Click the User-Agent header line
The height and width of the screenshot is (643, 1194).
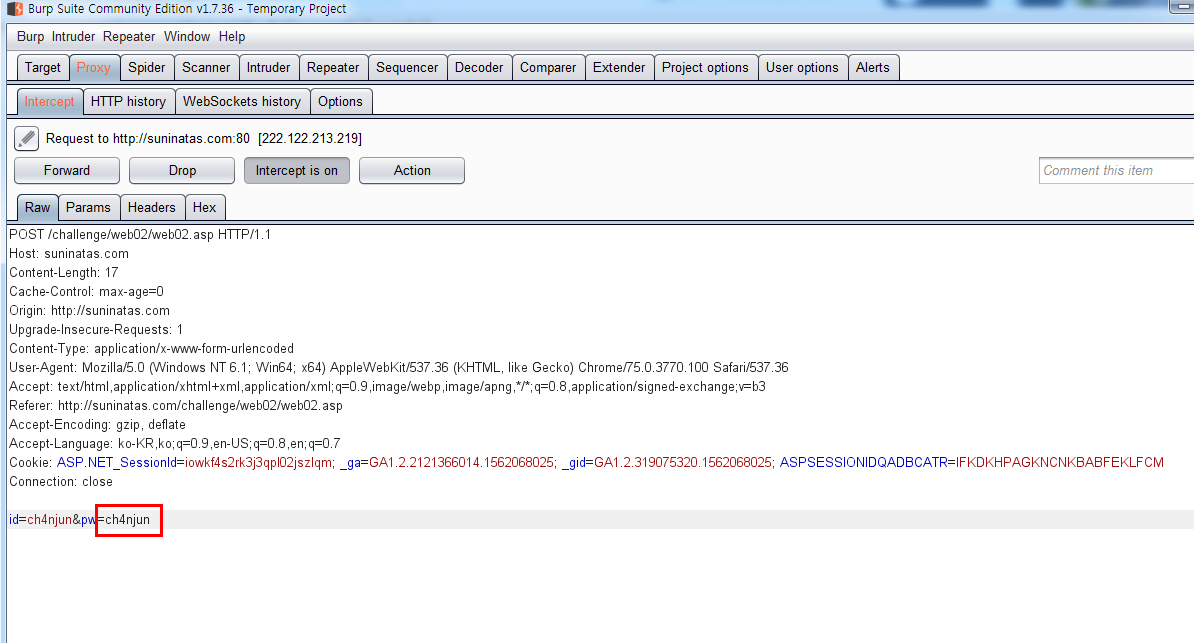point(399,368)
